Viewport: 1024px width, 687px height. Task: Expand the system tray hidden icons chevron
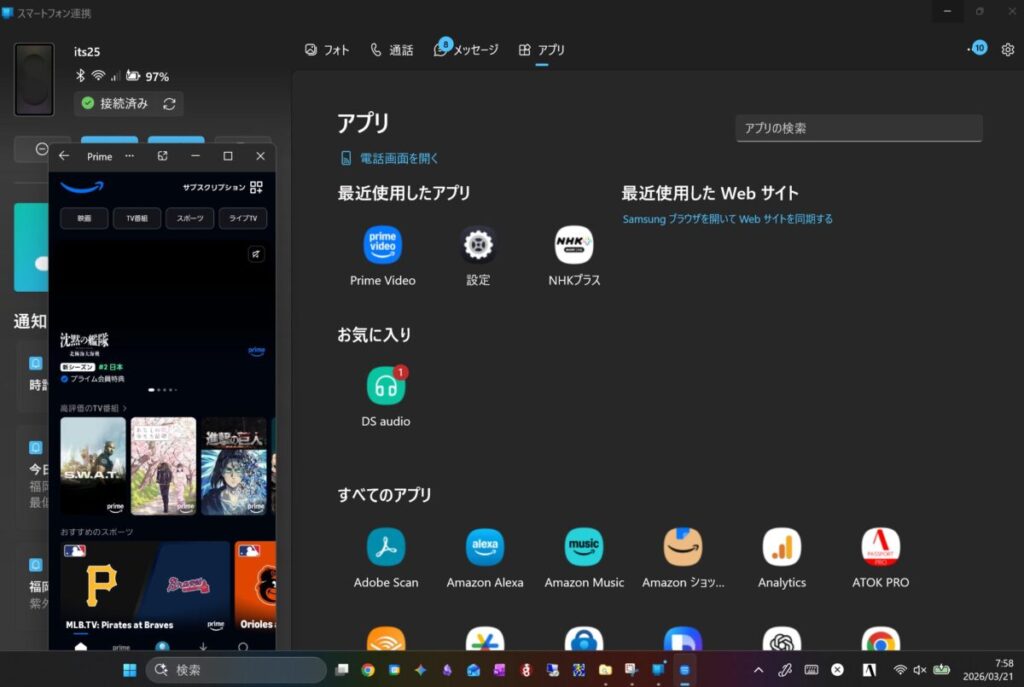(x=758, y=670)
